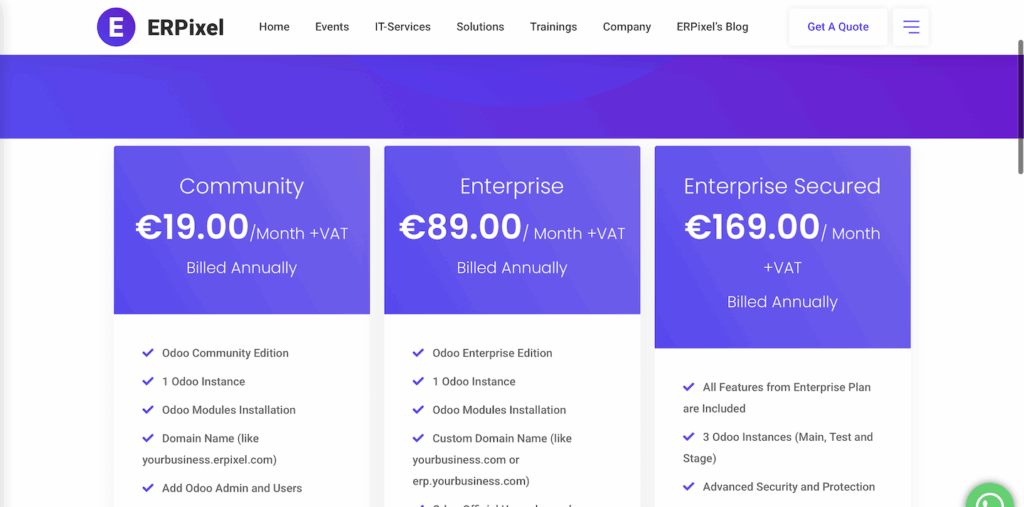Open the Trainings page
This screenshot has height=507, width=1024.
click(x=553, y=27)
